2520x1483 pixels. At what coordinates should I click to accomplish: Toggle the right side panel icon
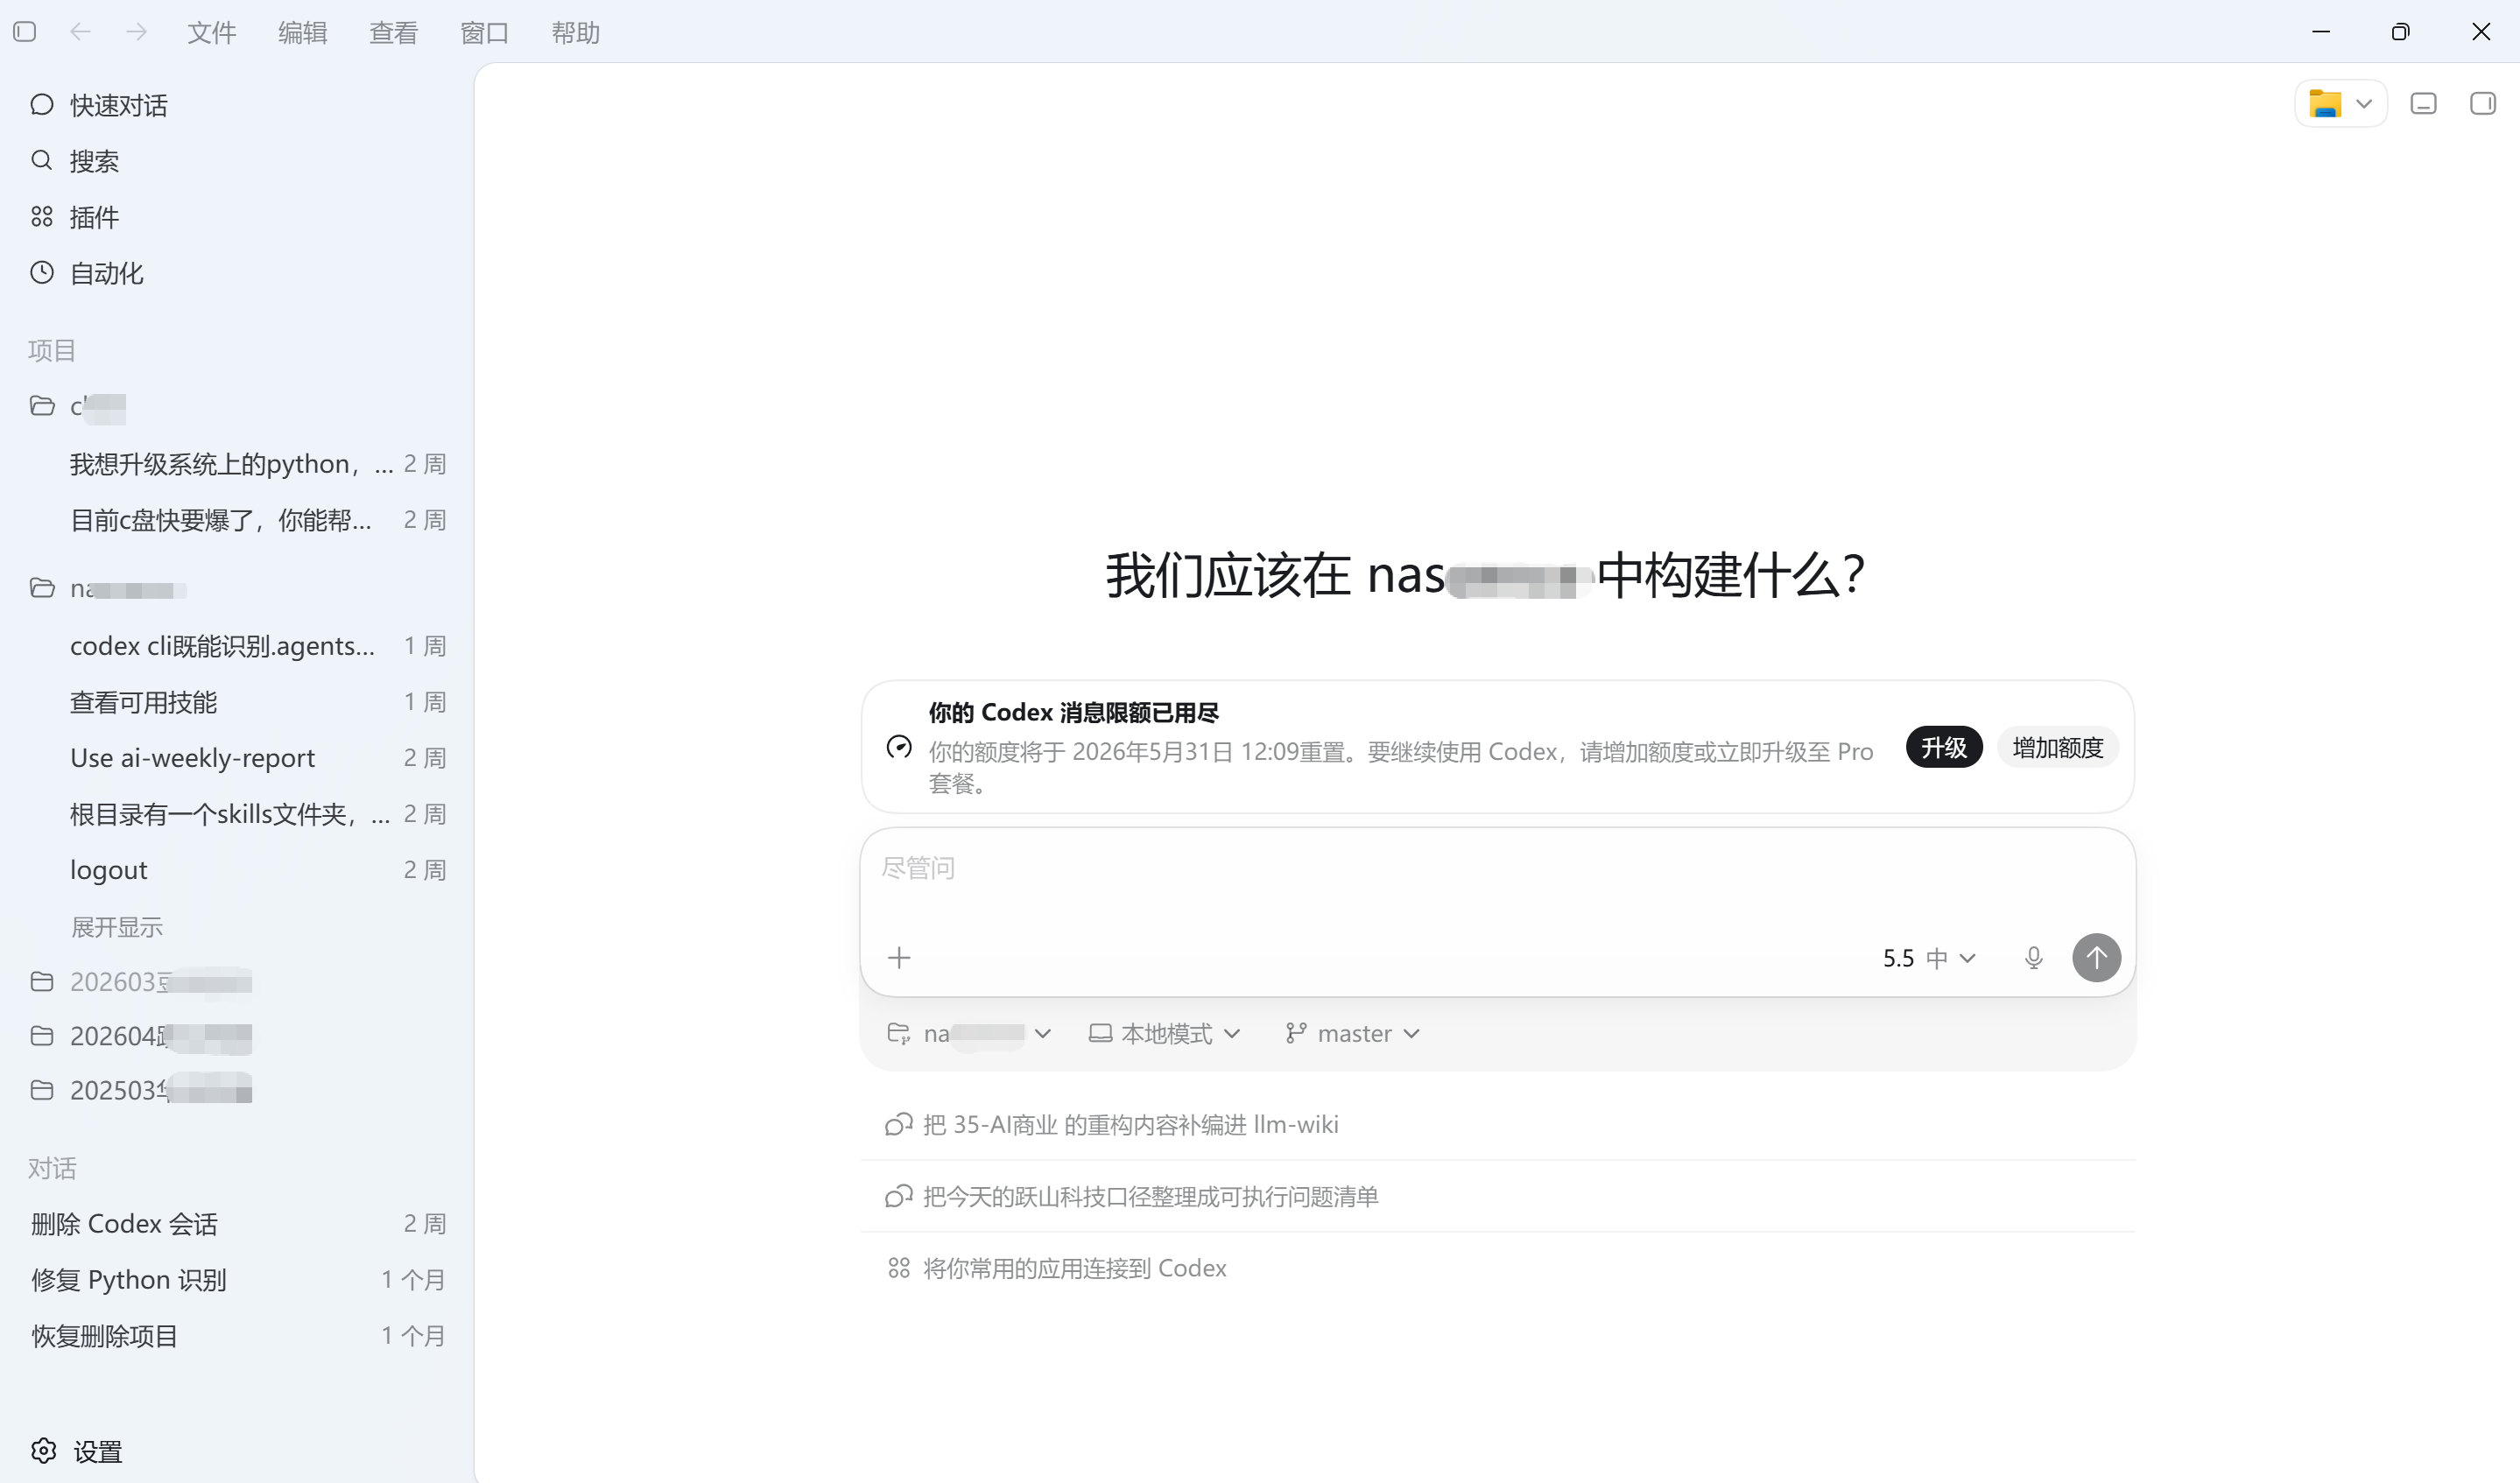pos(2483,104)
